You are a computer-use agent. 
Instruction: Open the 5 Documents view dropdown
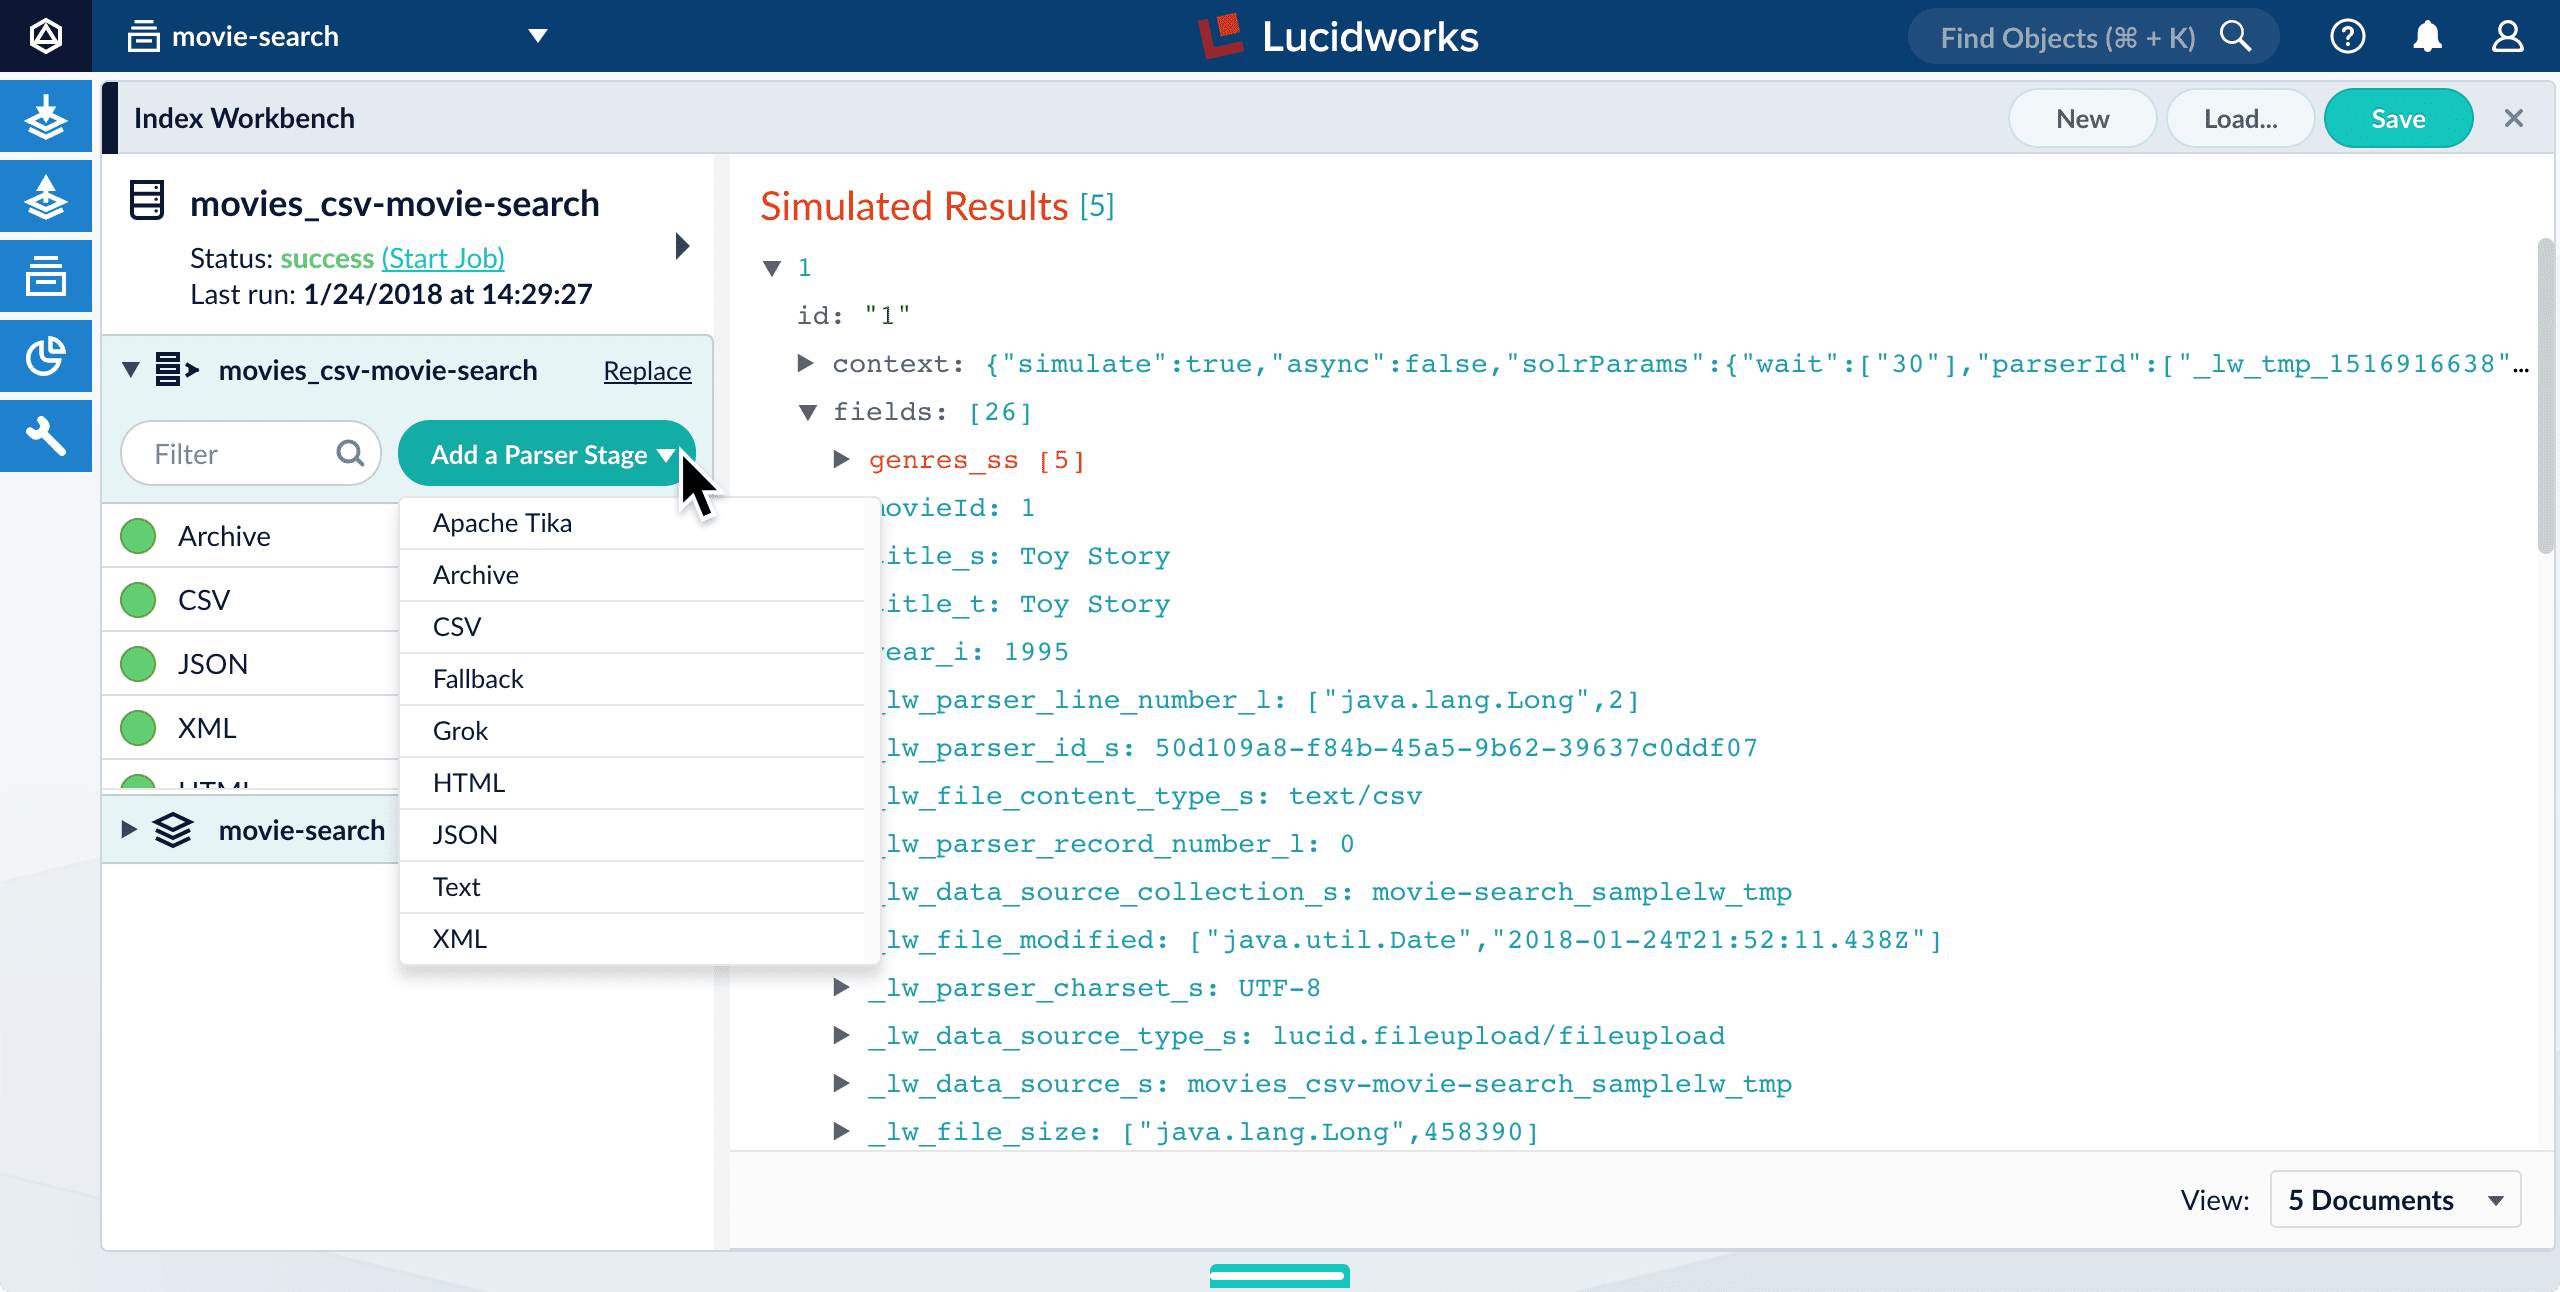[x=2395, y=1200]
